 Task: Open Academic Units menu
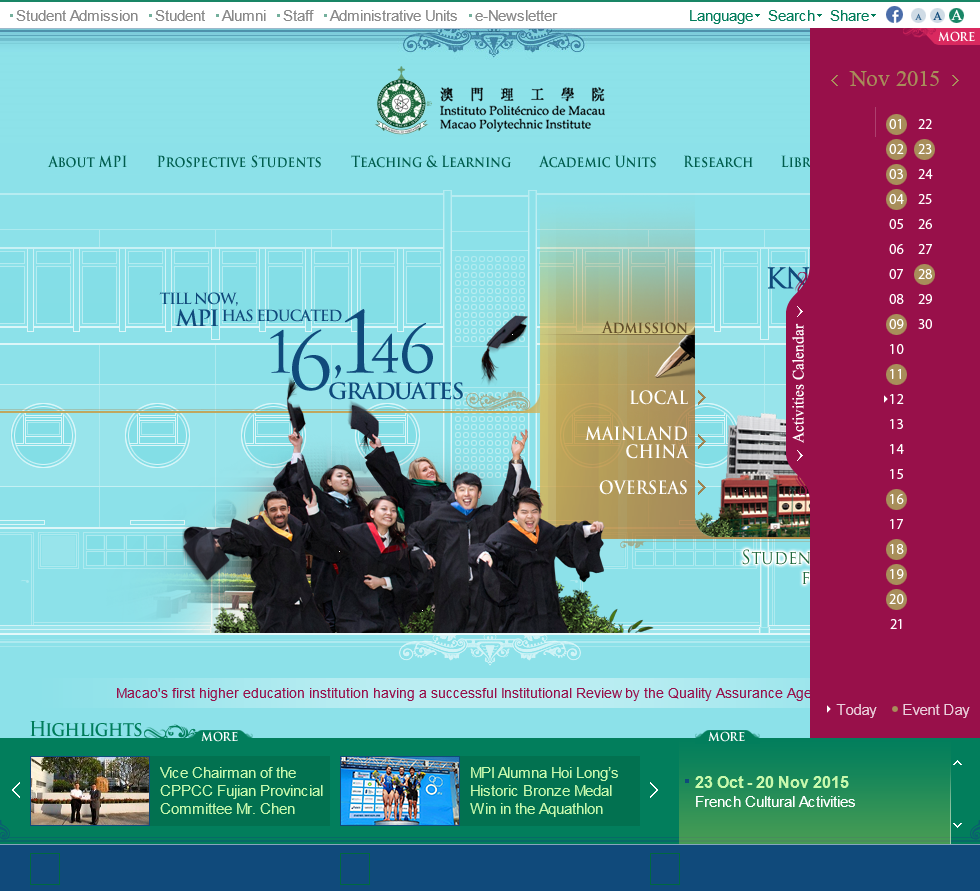coord(598,162)
